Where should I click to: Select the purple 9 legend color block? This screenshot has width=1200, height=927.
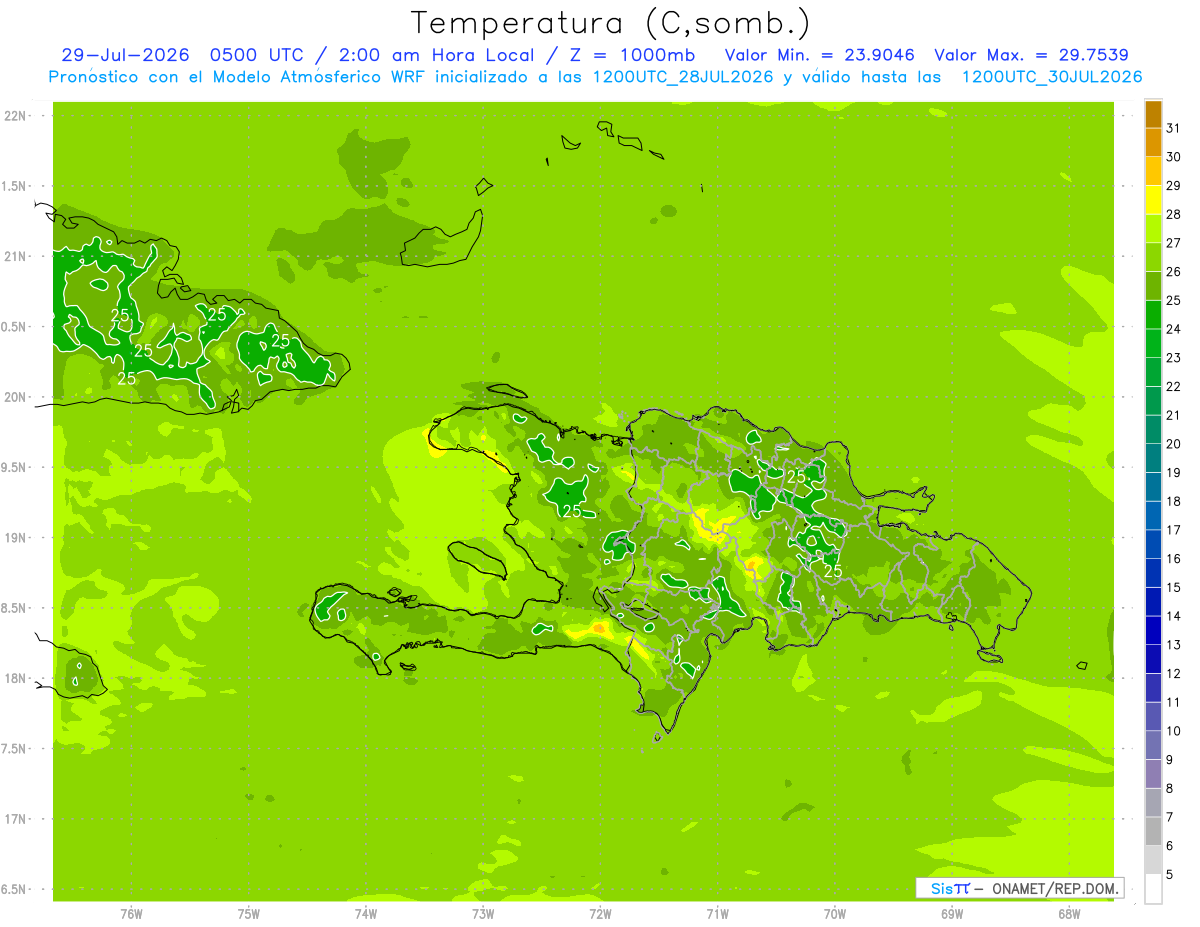click(1153, 746)
